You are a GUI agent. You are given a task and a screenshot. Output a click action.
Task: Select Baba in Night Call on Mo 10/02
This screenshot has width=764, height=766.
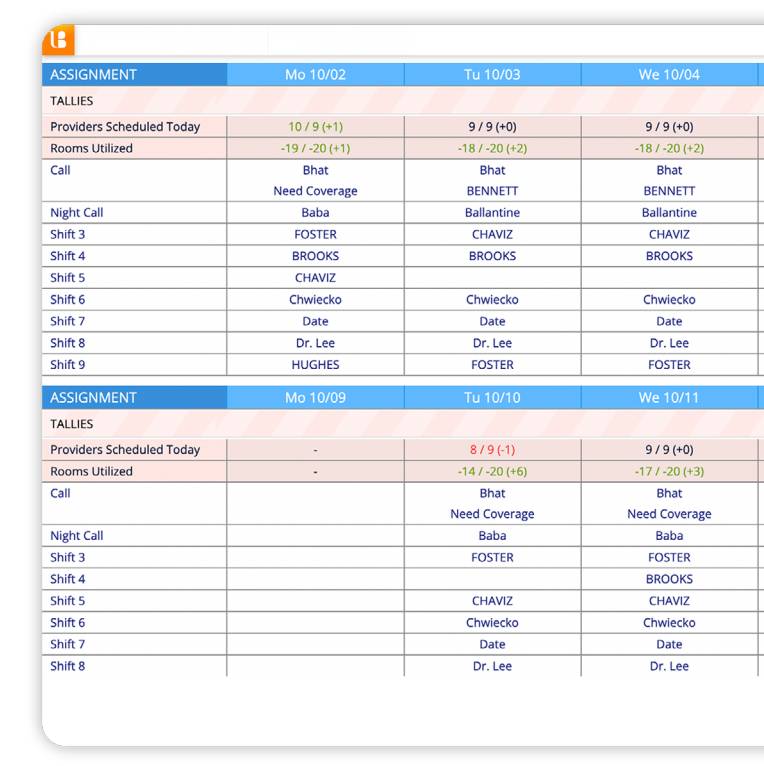pyautogui.click(x=315, y=213)
